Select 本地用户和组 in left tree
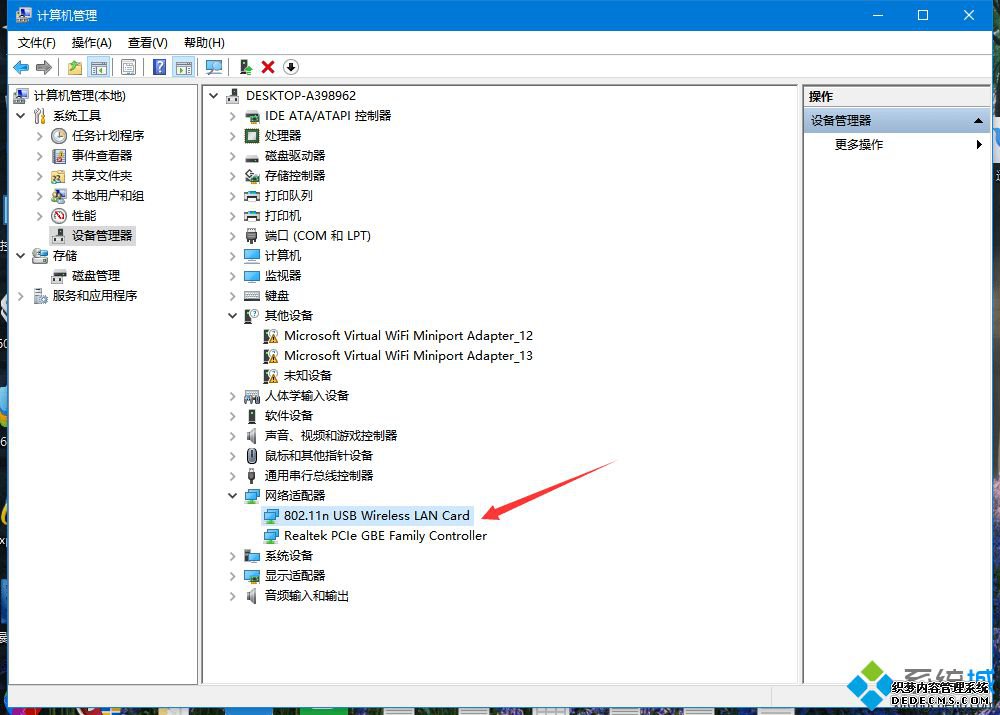 pyautogui.click(x=108, y=196)
